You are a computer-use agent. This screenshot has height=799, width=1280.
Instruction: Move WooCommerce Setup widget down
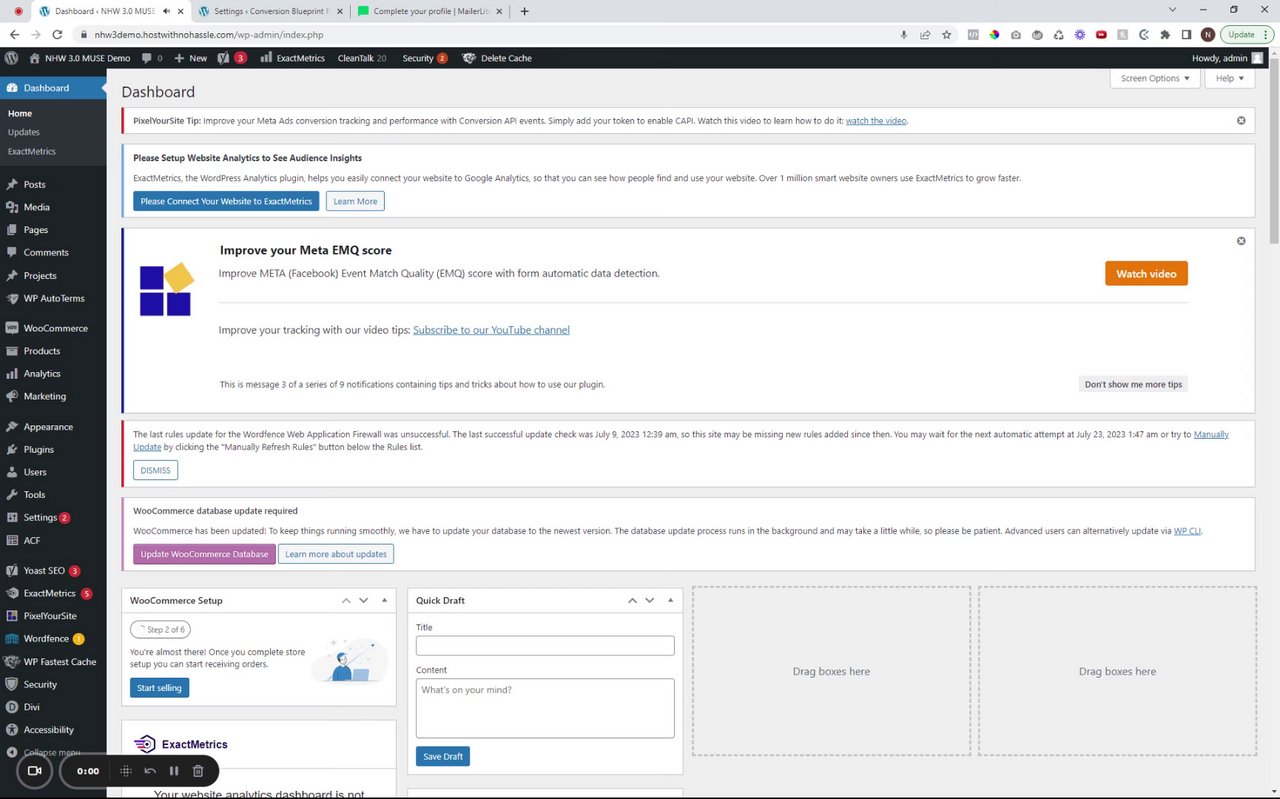363,601
